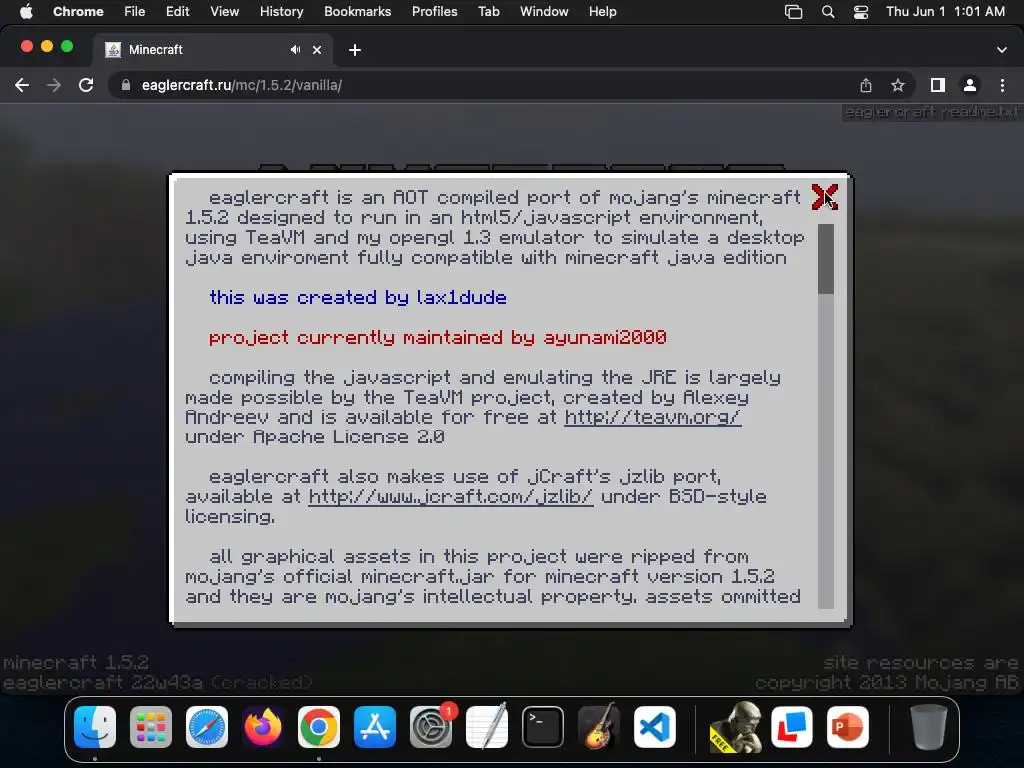Viewport: 1024px width, 768px height.
Task: Open the jcraft.com/jzlib link
Action: (x=451, y=497)
